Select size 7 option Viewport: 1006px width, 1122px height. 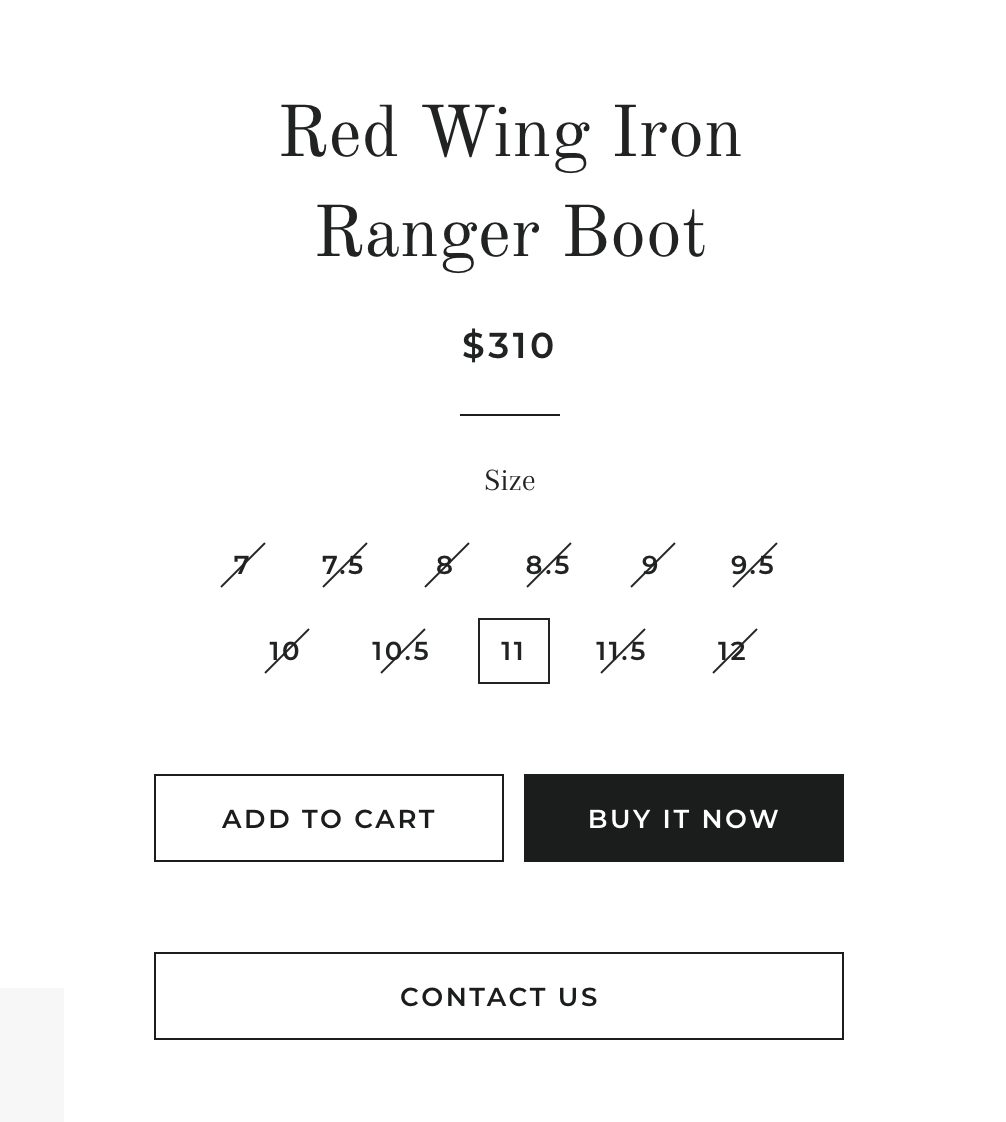coord(242,565)
